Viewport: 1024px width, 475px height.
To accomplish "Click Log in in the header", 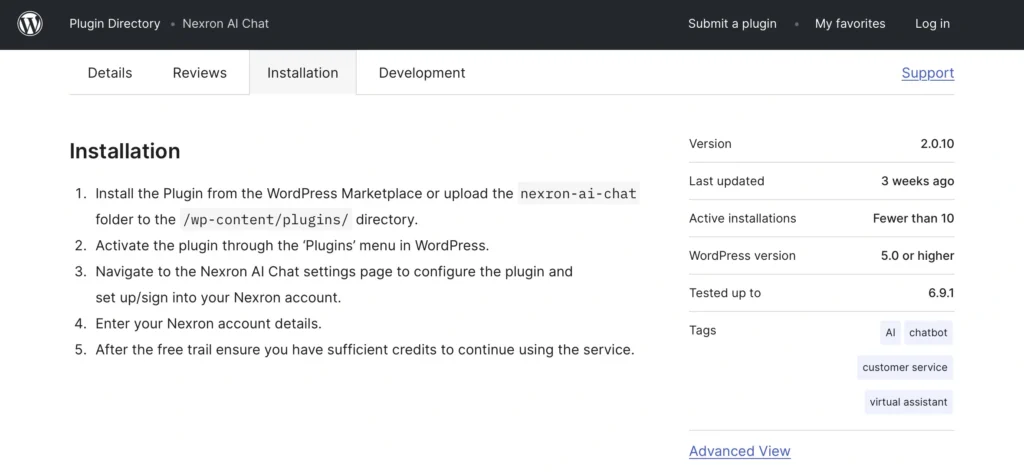I will tap(932, 24).
